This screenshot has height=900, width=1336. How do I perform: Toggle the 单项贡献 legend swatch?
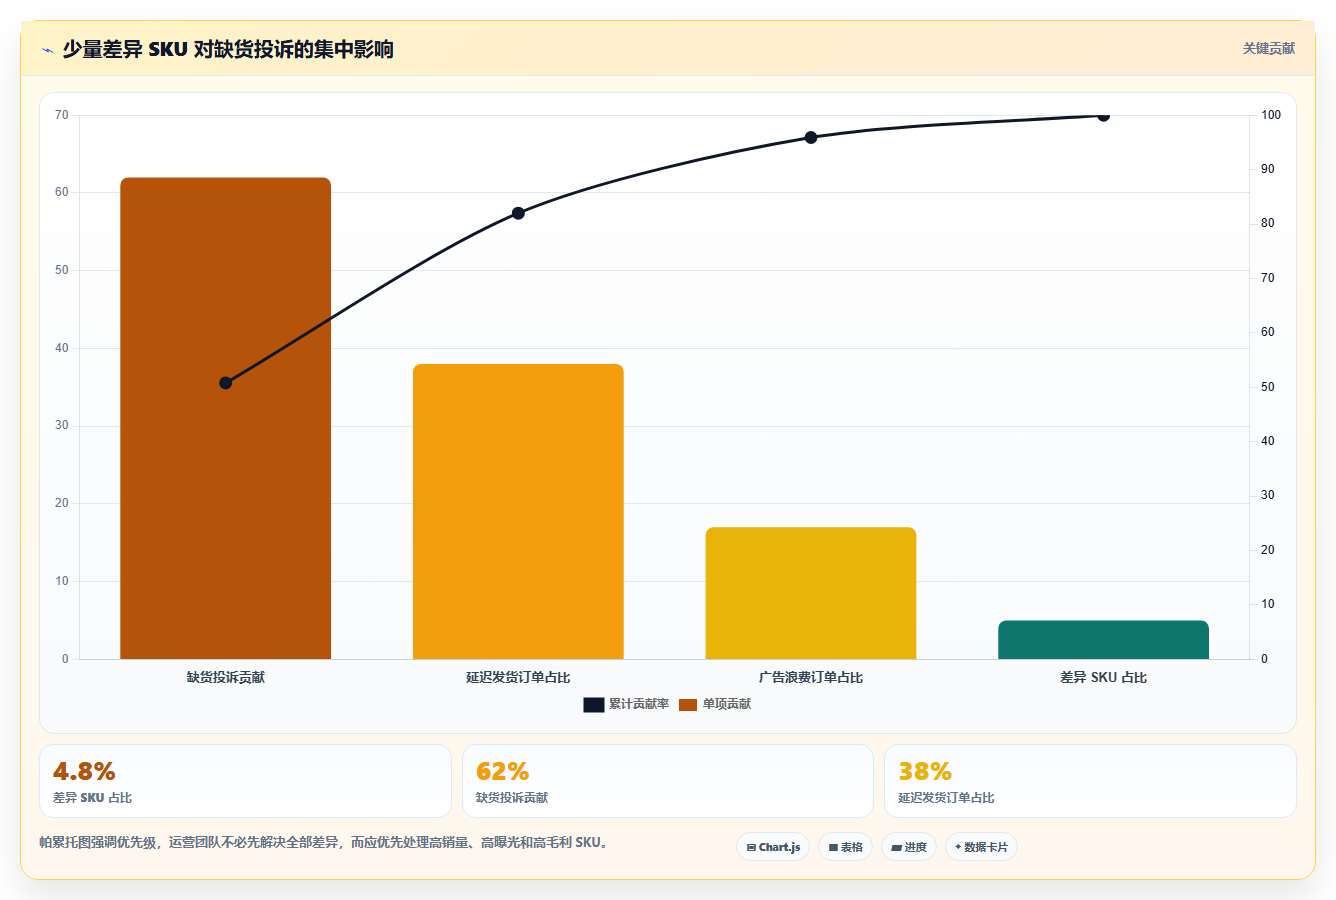tap(688, 705)
